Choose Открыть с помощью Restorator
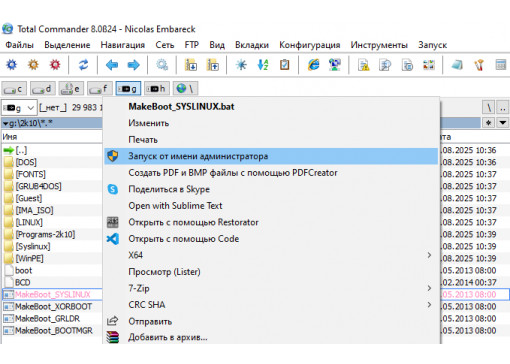This screenshot has width=510, height=364. click(271, 222)
